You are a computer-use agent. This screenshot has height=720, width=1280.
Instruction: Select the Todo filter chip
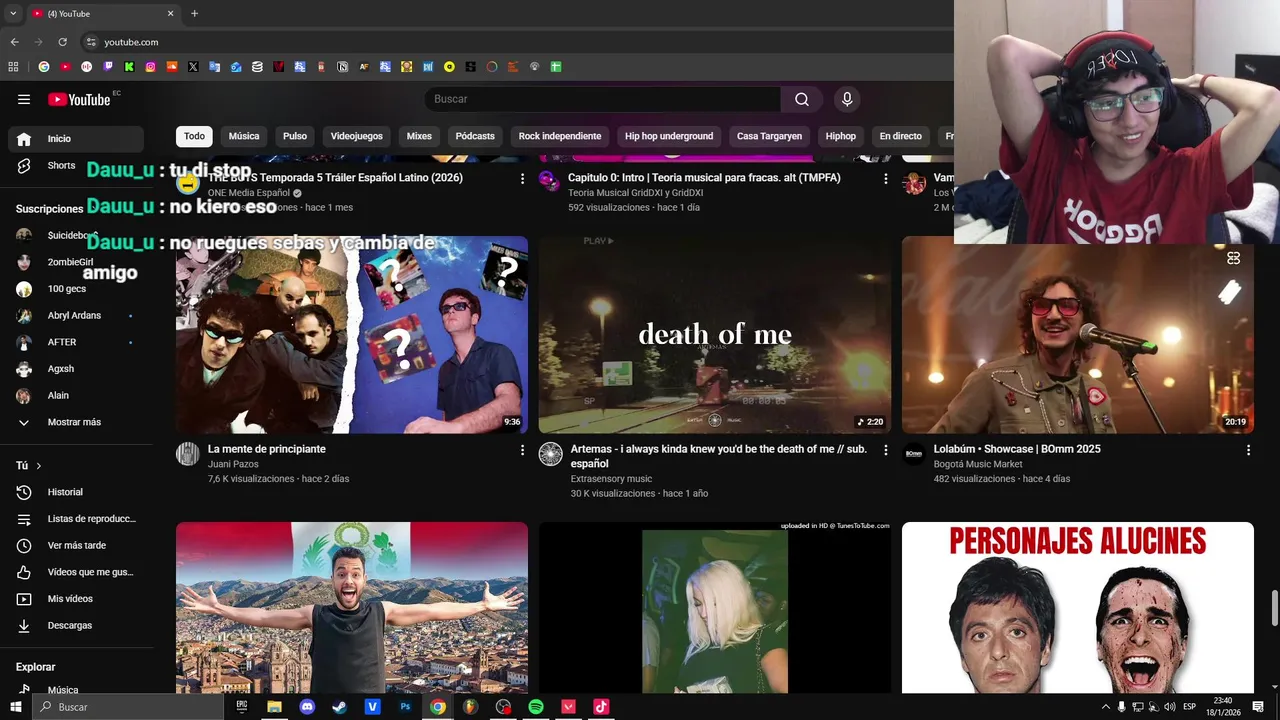(194, 136)
